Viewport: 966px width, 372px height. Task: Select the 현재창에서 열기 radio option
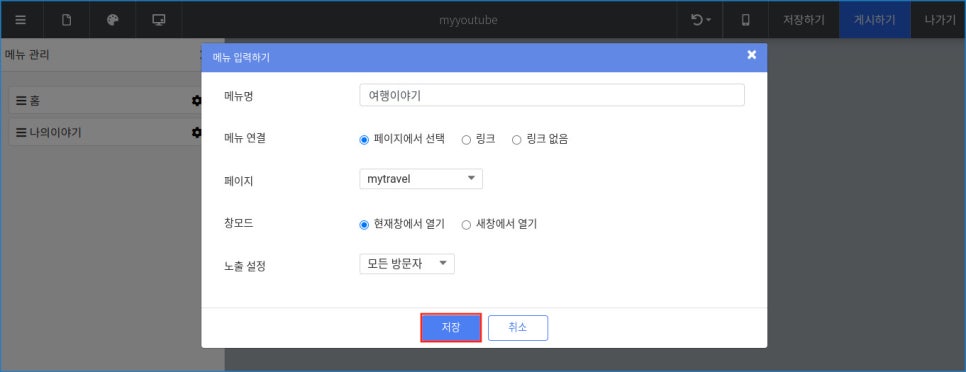pos(363,224)
